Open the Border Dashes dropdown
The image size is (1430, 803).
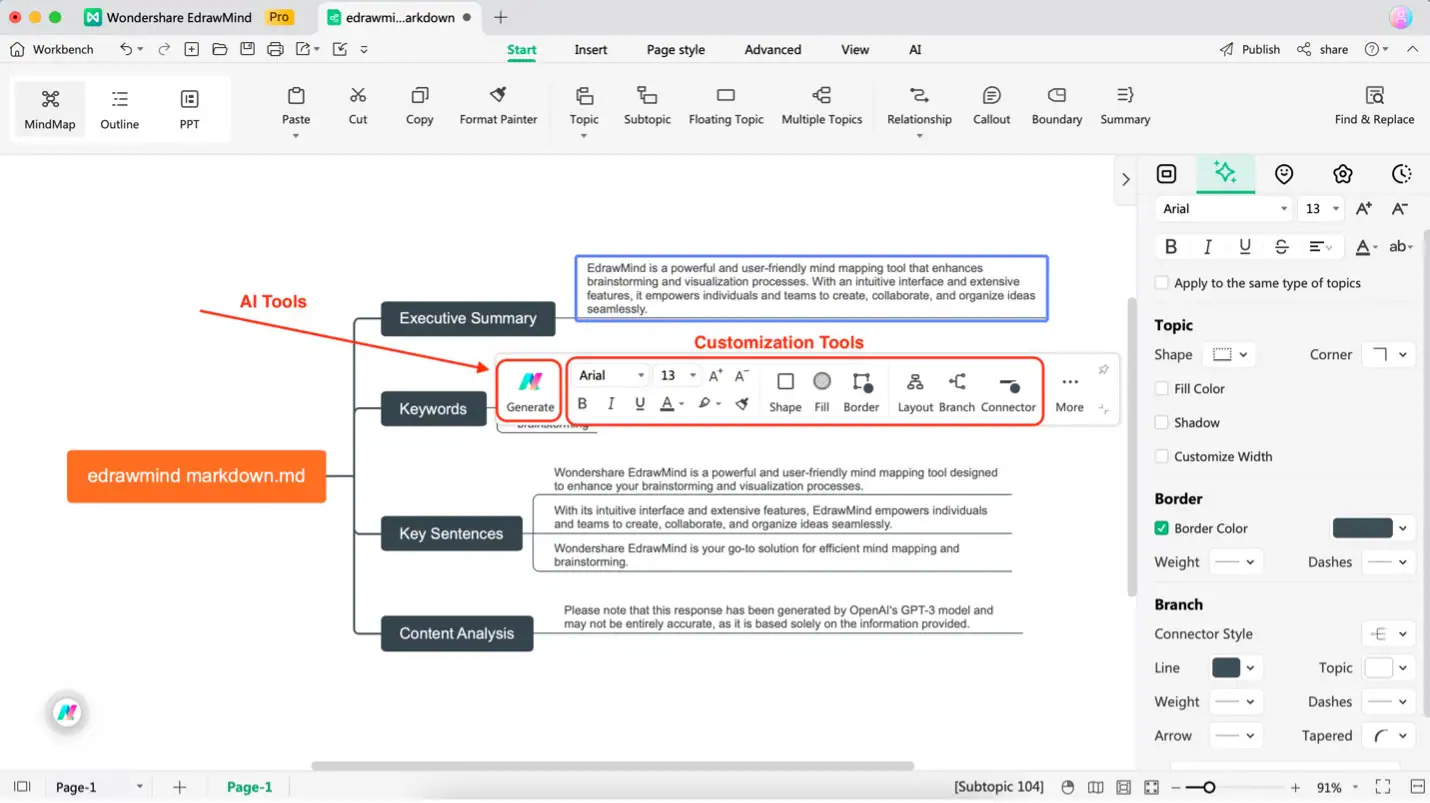coord(1388,562)
